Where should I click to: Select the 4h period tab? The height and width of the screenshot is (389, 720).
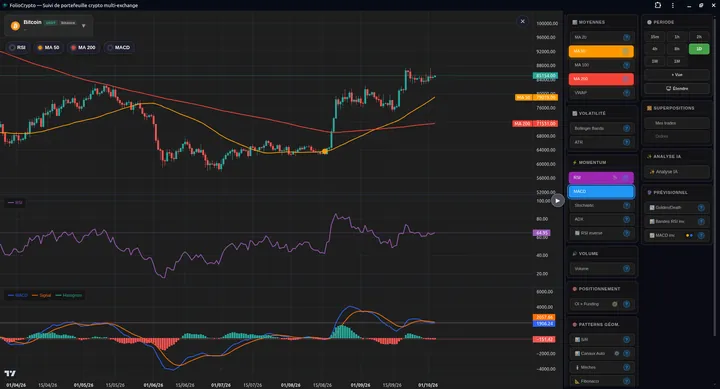(655, 49)
